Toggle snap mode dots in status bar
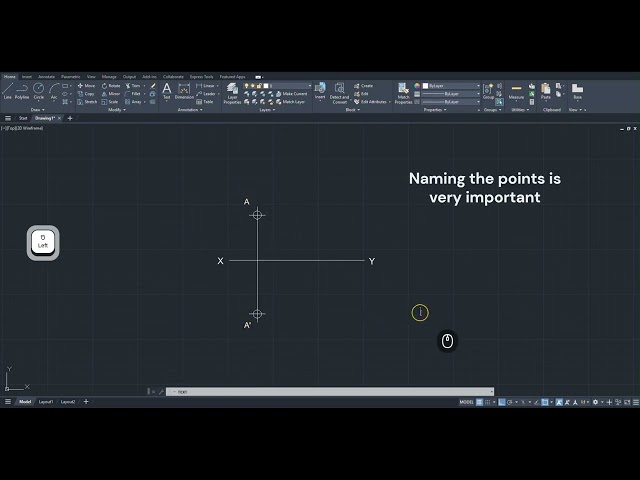The height and width of the screenshot is (480, 640). click(x=487, y=402)
